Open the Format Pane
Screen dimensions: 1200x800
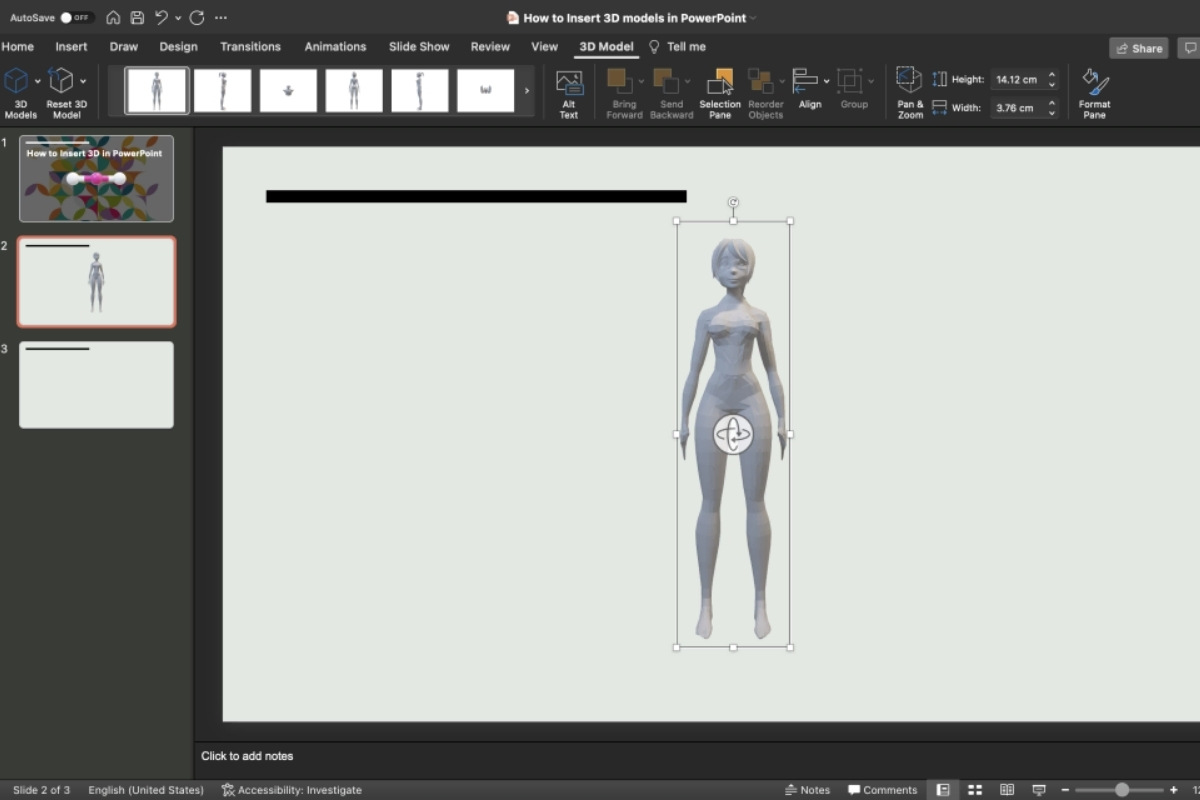[x=1094, y=92]
